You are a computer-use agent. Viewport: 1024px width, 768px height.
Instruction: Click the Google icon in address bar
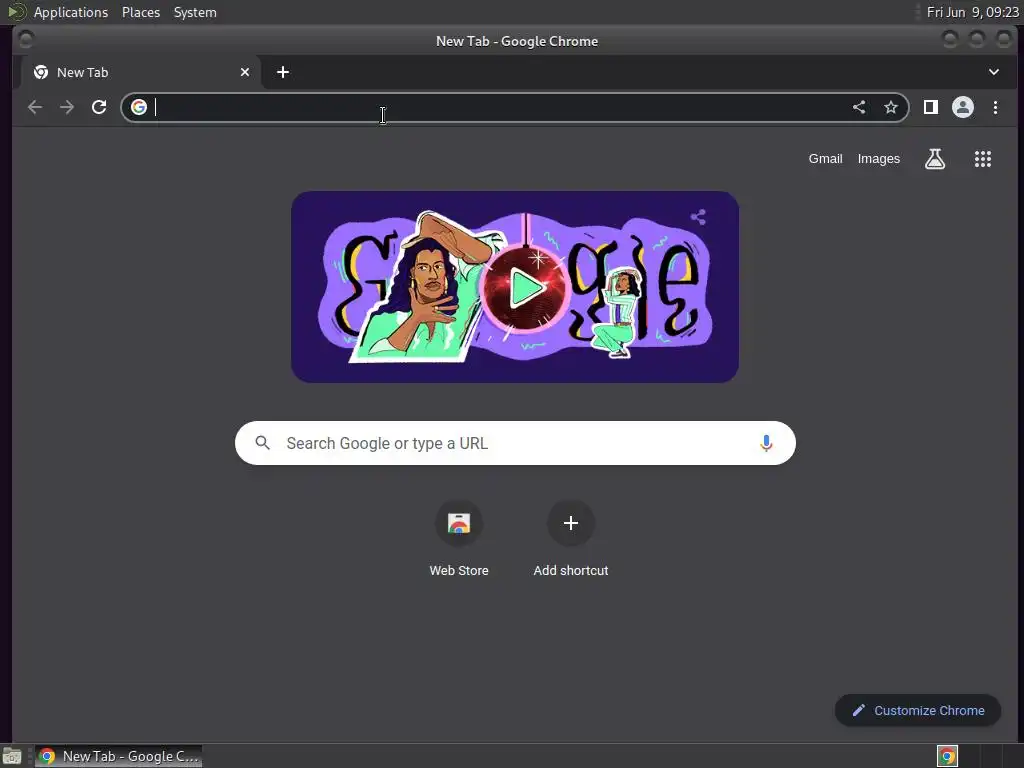pos(138,107)
